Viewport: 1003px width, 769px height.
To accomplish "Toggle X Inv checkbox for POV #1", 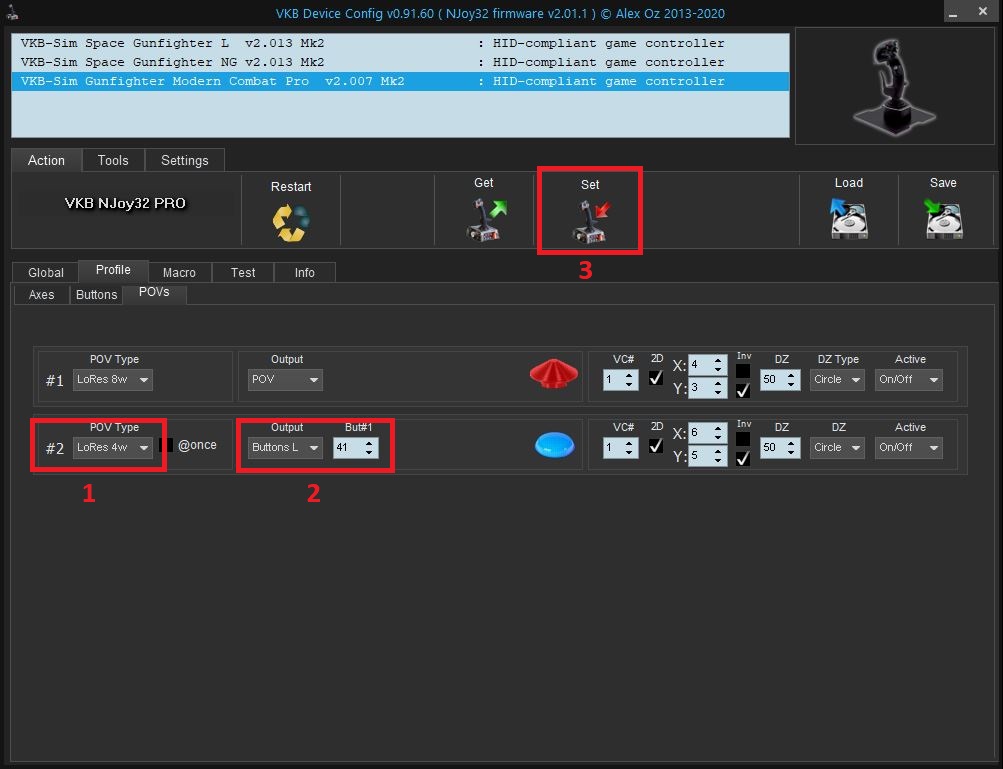I will point(743,371).
